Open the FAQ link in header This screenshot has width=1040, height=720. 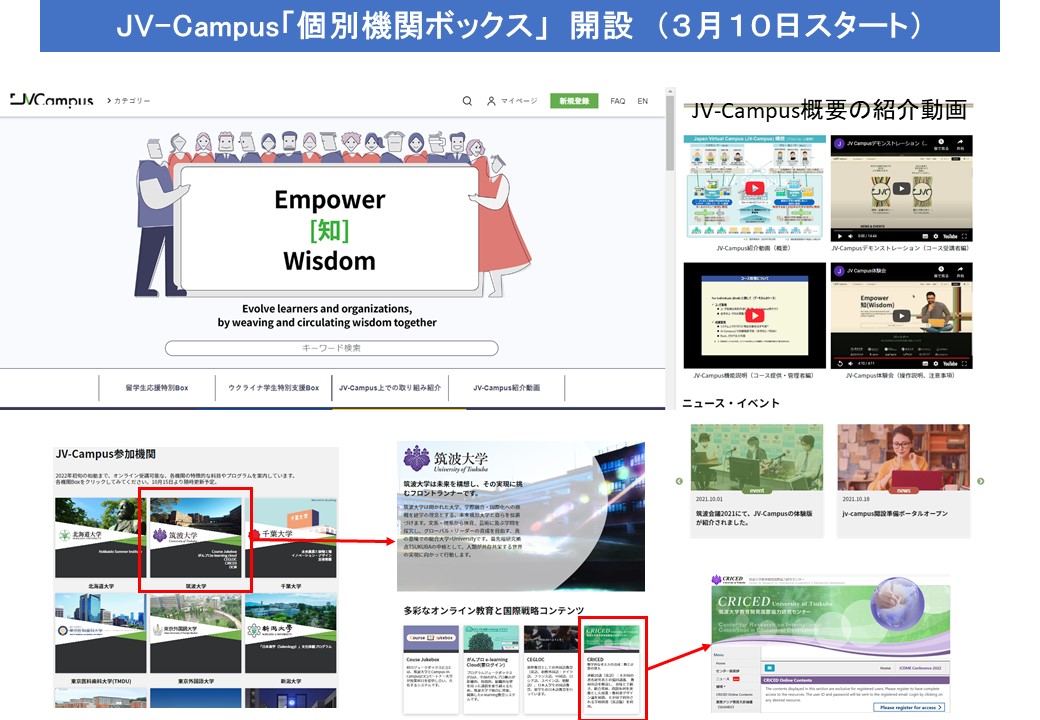618,101
